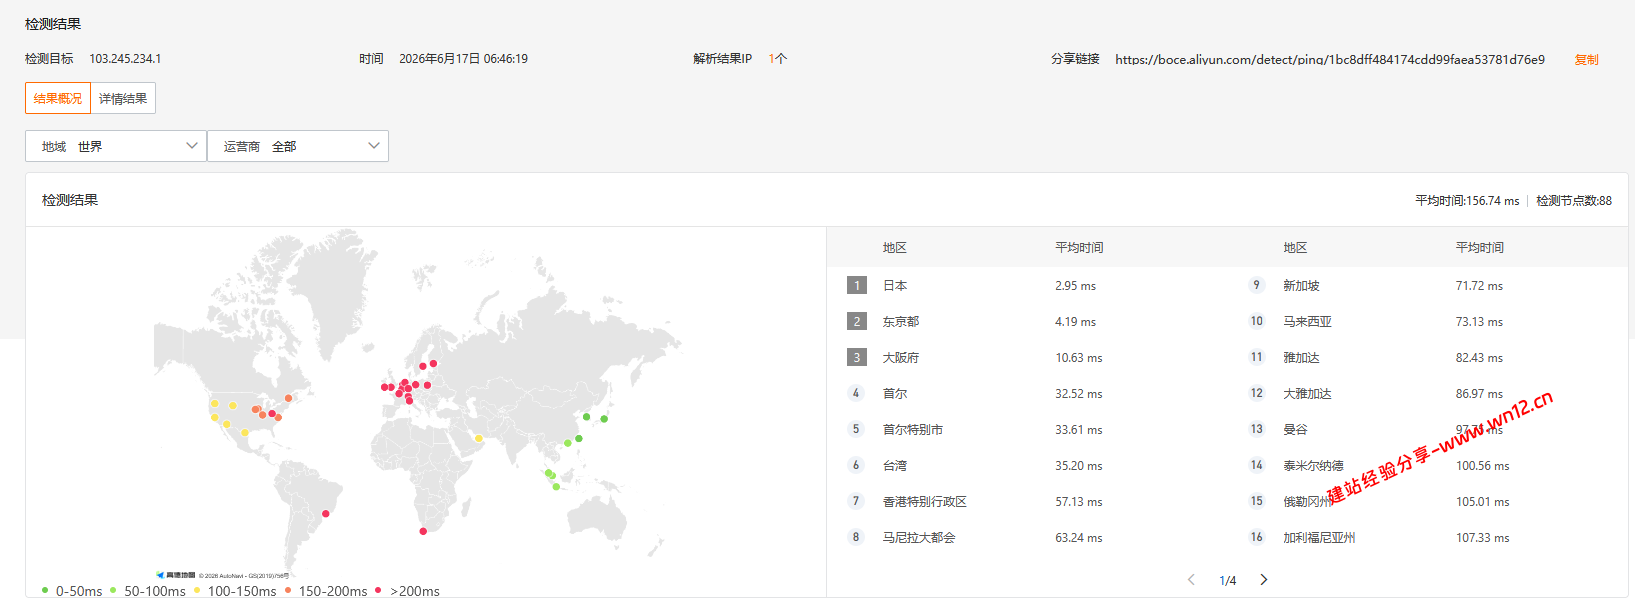Click the second 平均时间 column header
The height and width of the screenshot is (601, 1635).
click(x=1479, y=248)
